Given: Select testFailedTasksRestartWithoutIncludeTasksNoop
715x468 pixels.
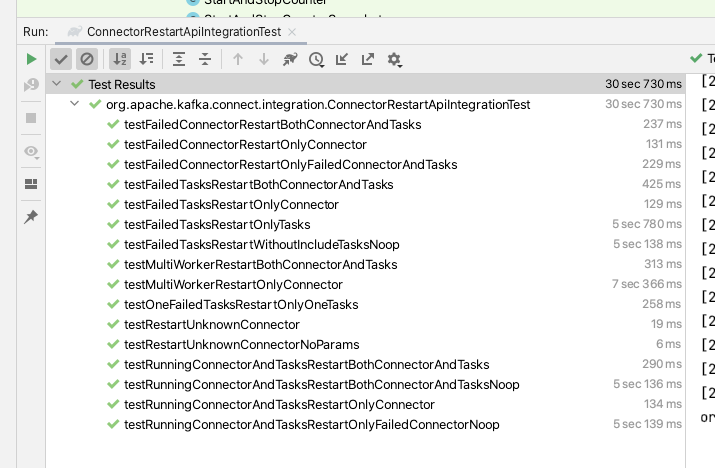Looking at the screenshot, I should click(x=365, y=245).
